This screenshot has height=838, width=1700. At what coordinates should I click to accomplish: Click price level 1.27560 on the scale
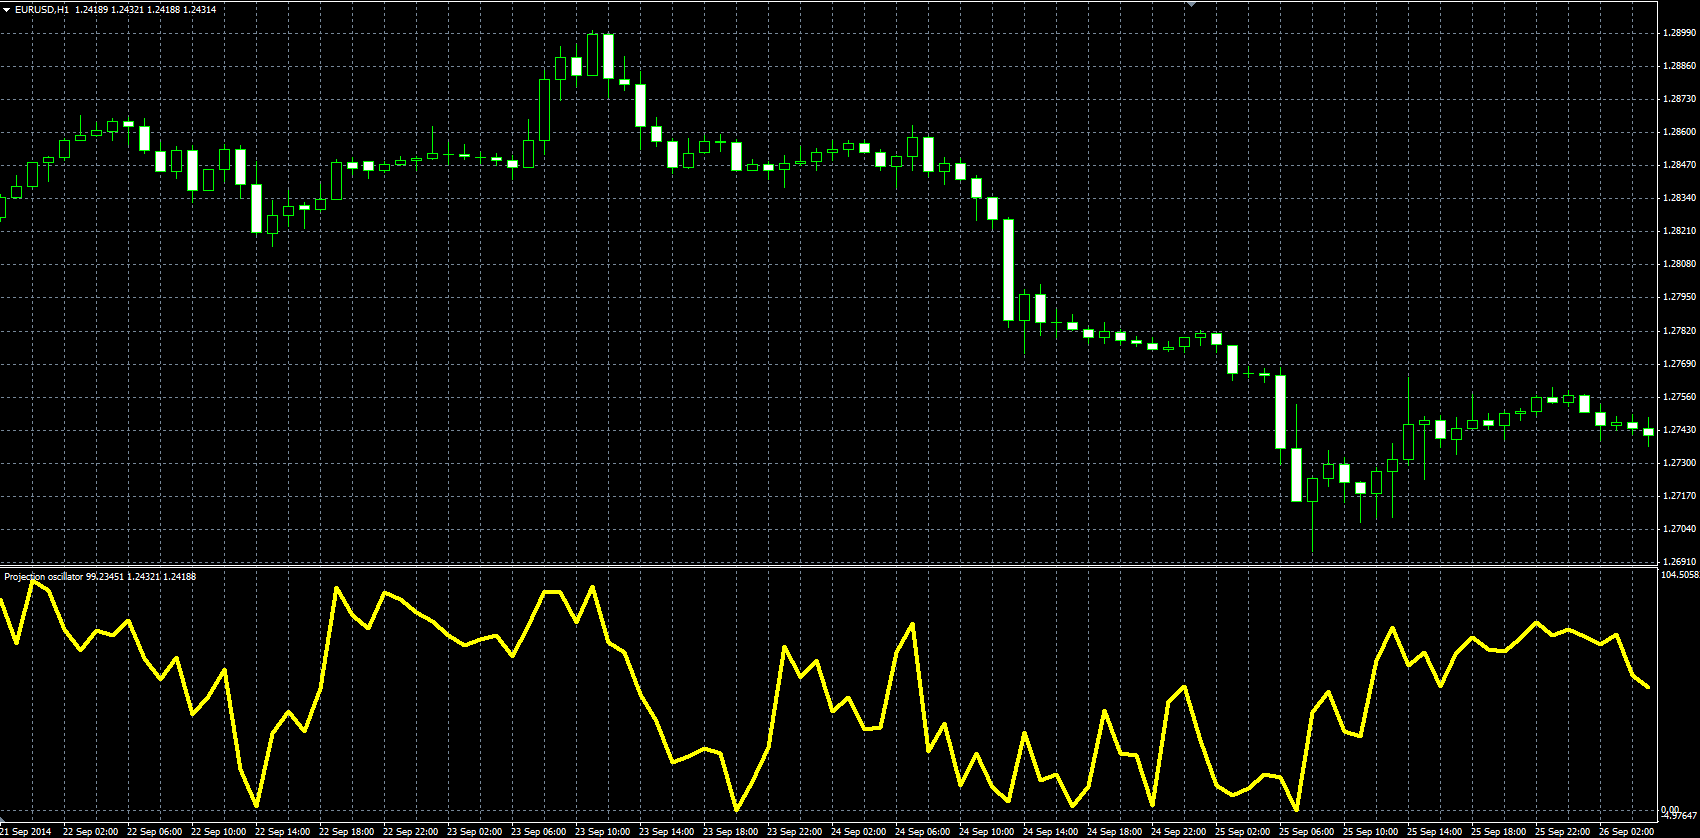(x=1679, y=397)
